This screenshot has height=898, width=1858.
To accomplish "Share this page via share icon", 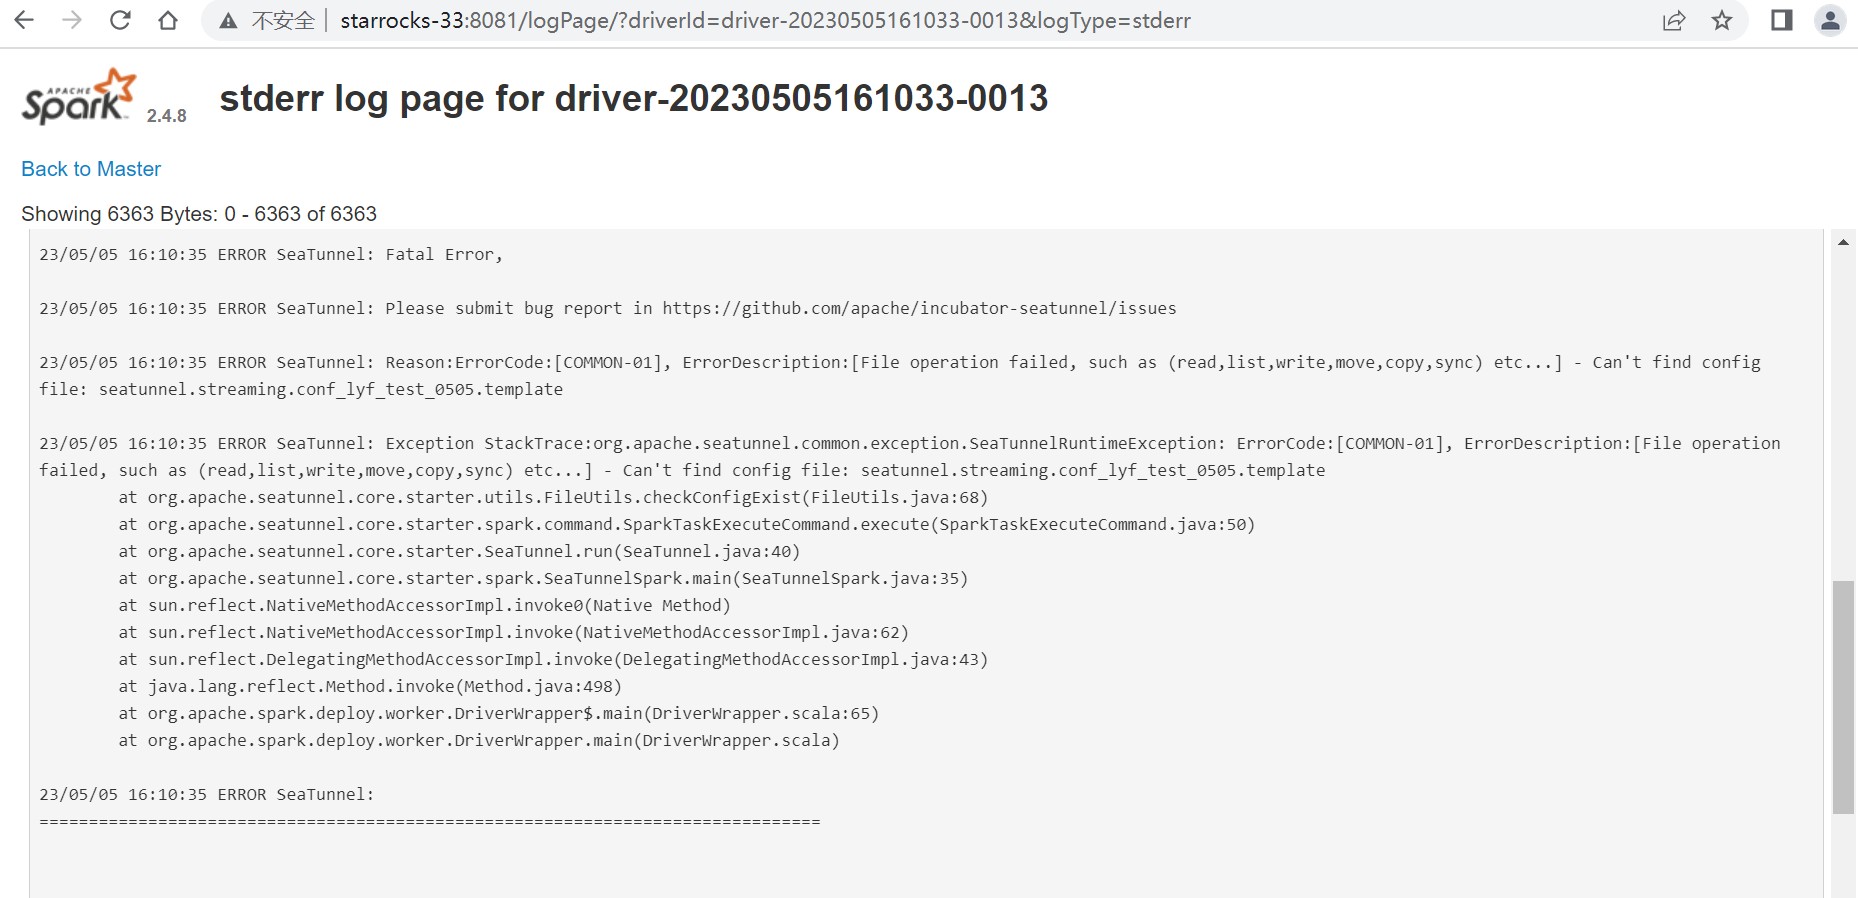I will coord(1674,20).
